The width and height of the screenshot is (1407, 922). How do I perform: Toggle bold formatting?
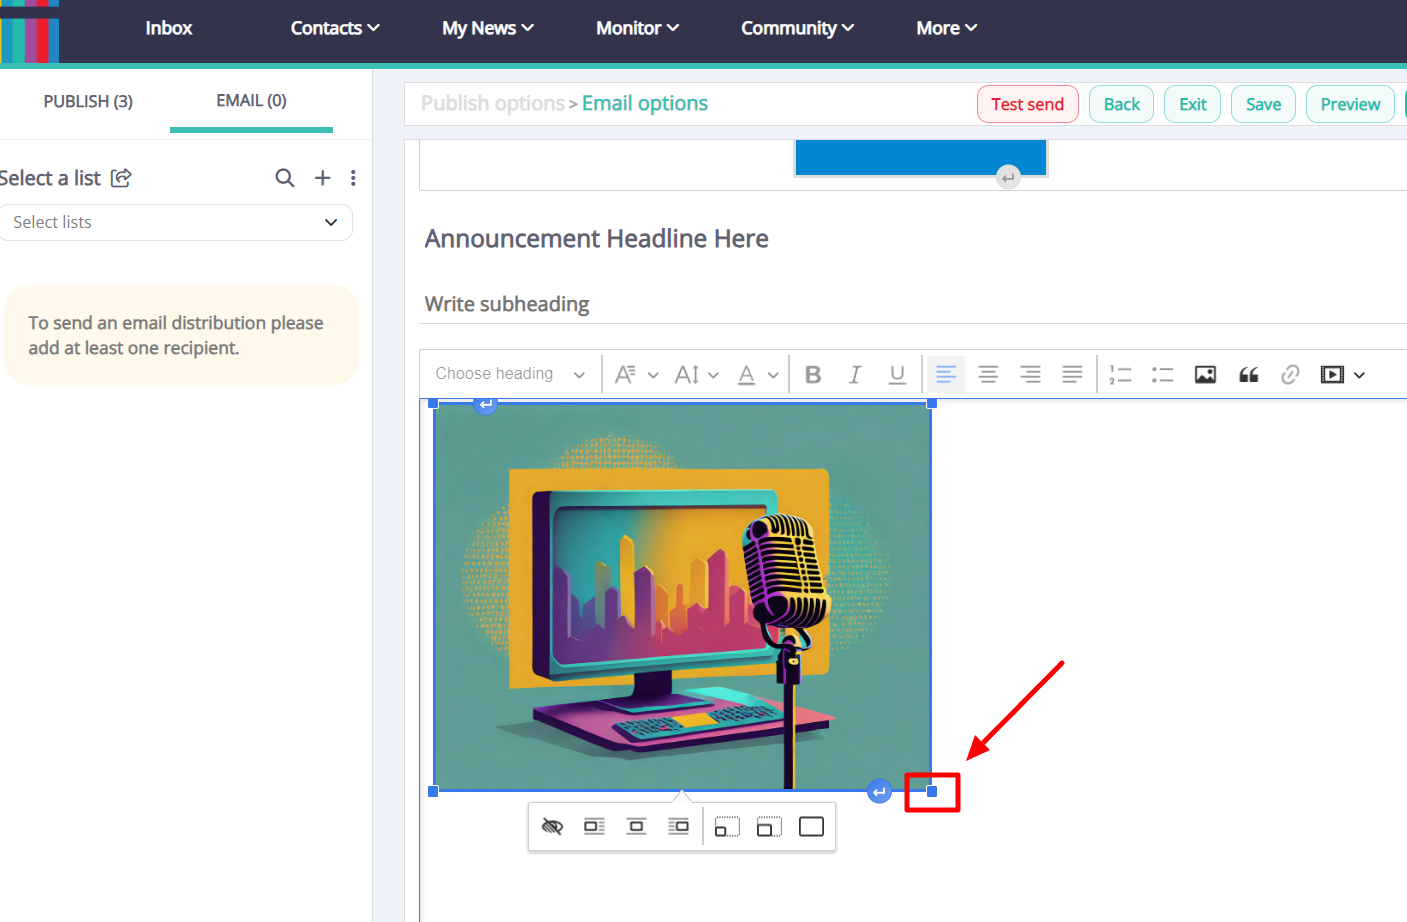click(x=813, y=374)
